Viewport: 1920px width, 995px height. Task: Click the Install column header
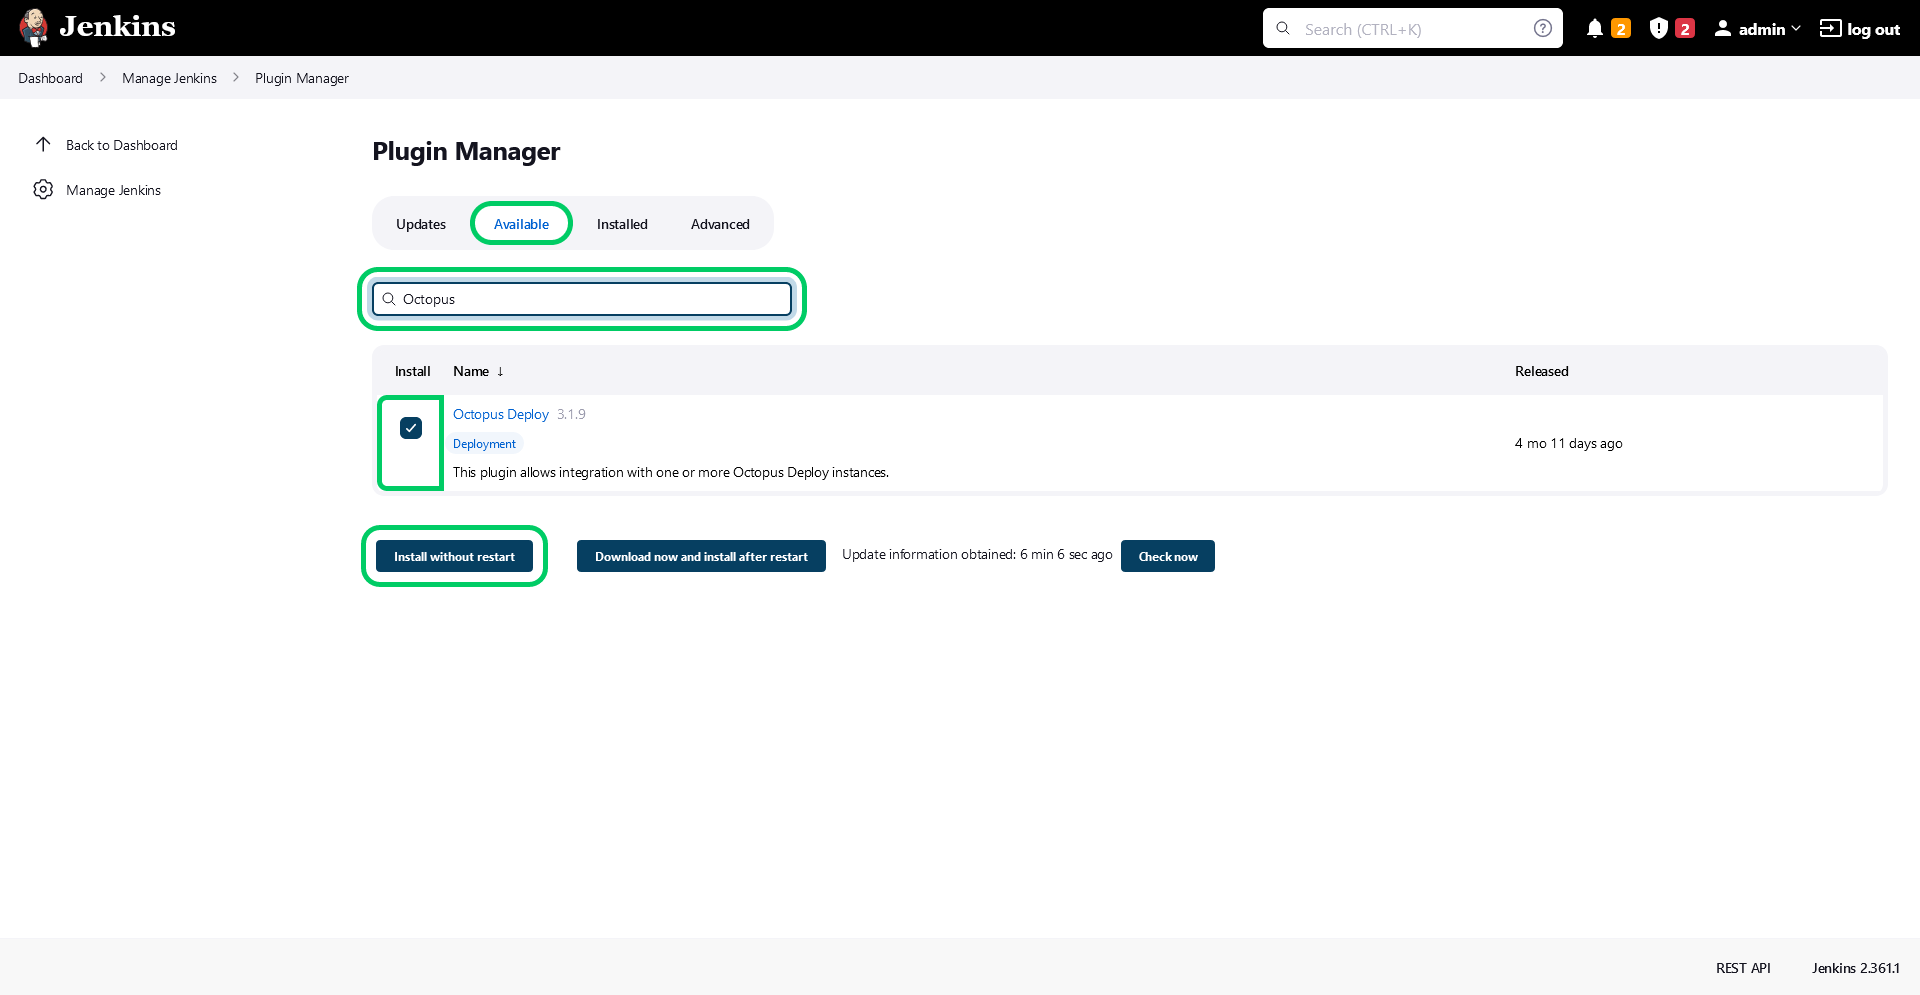[412, 371]
